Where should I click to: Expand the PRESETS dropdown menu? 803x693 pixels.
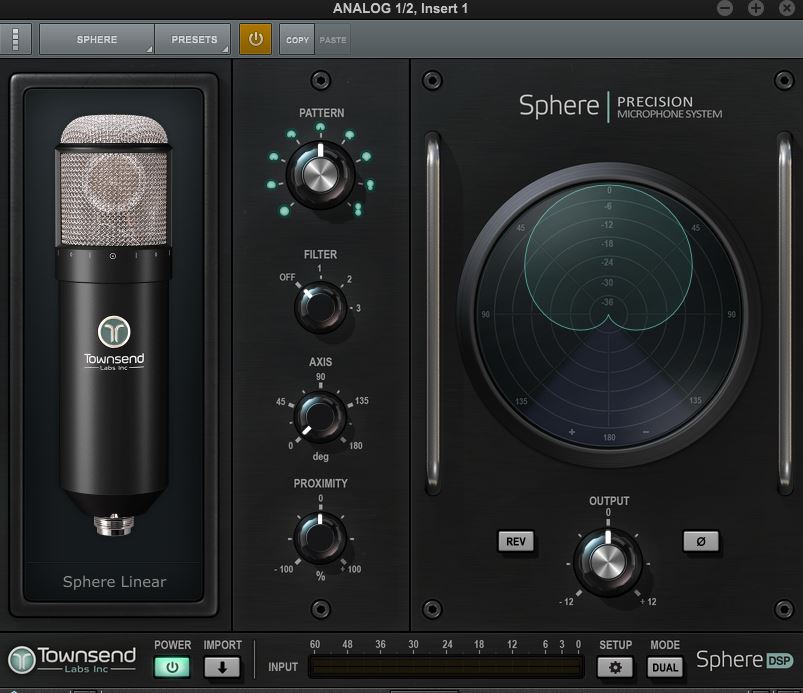tap(194, 40)
